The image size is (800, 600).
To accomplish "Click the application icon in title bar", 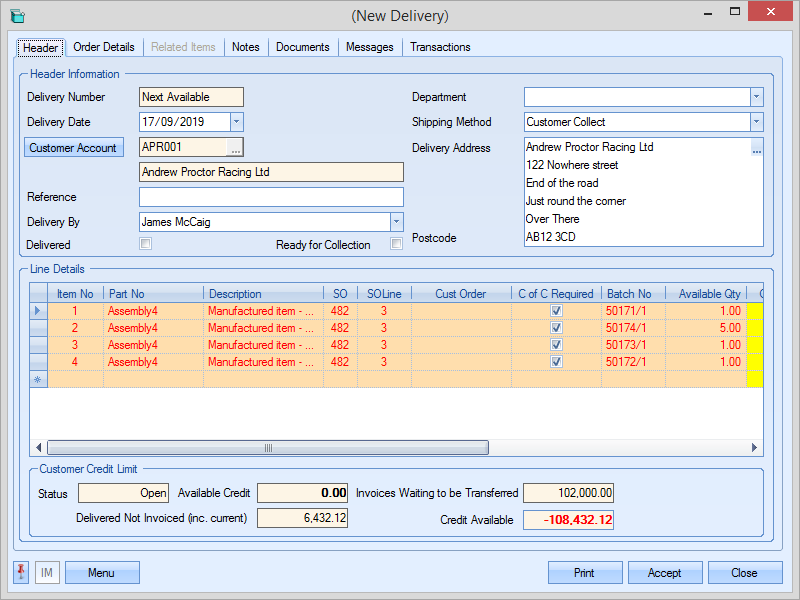I will click(17, 16).
